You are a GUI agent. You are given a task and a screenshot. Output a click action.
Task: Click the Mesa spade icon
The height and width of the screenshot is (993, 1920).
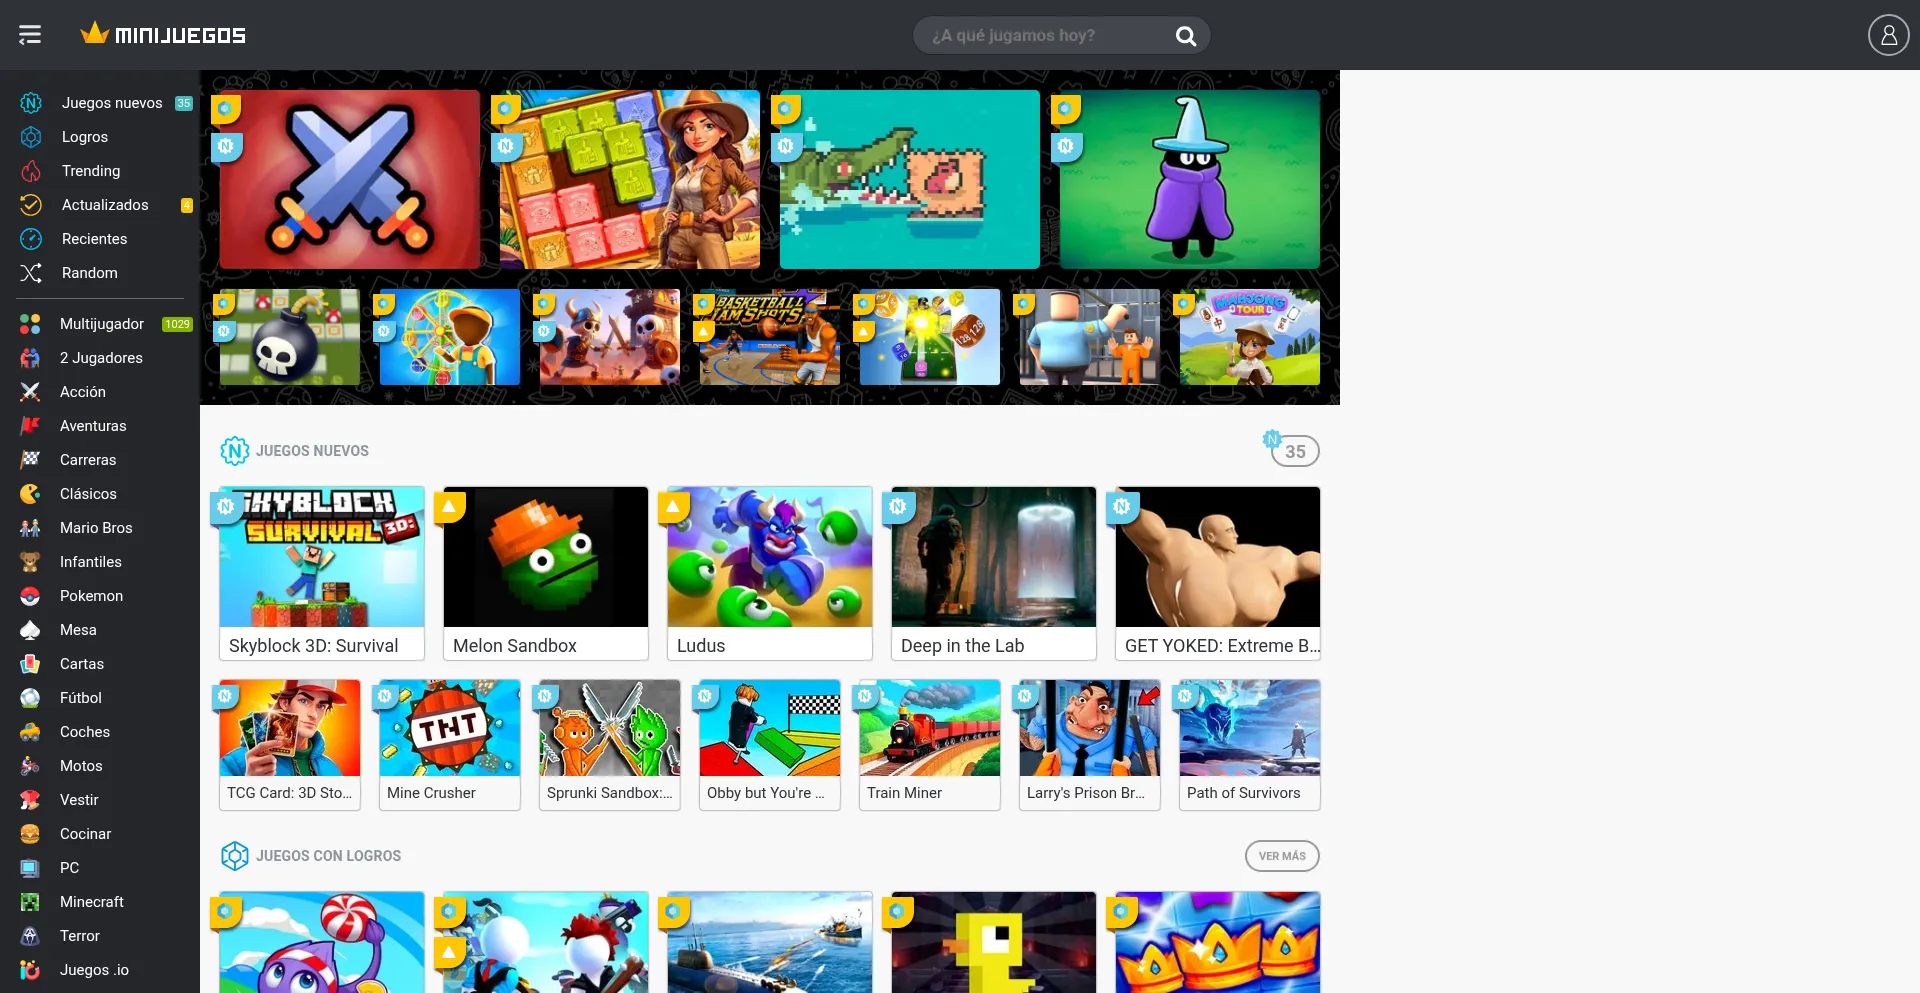pyautogui.click(x=30, y=630)
